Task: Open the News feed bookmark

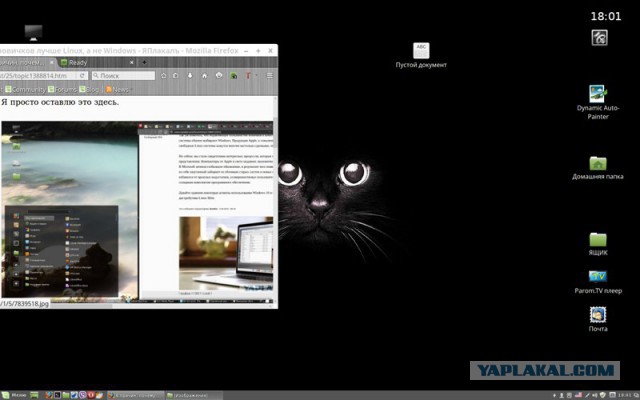Action: [x=117, y=89]
